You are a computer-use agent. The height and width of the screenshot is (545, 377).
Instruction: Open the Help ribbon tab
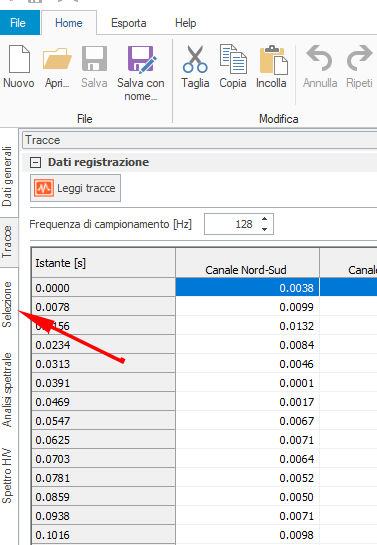pos(186,23)
